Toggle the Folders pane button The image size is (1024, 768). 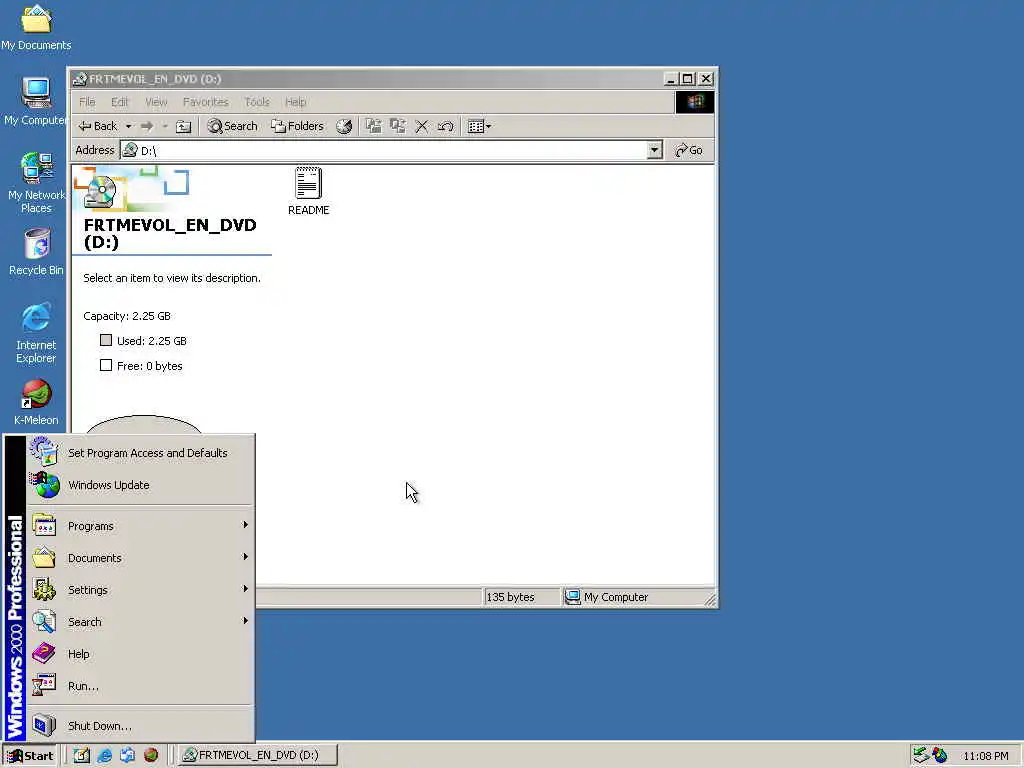coord(297,126)
